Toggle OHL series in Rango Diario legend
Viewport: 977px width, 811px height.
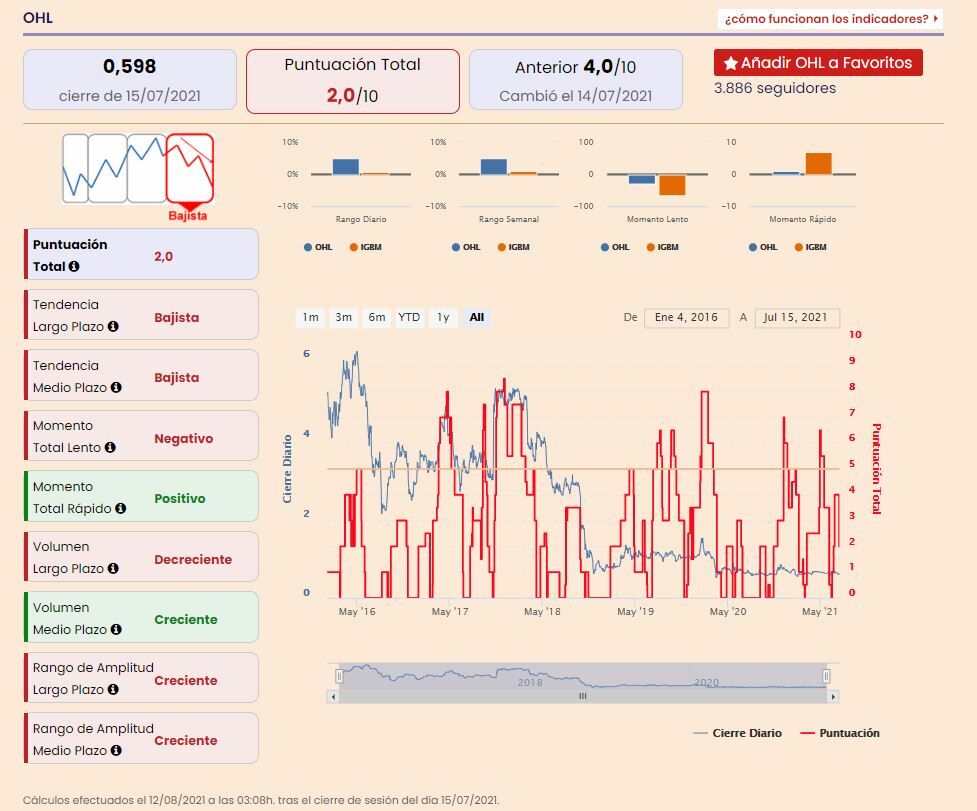[x=318, y=247]
